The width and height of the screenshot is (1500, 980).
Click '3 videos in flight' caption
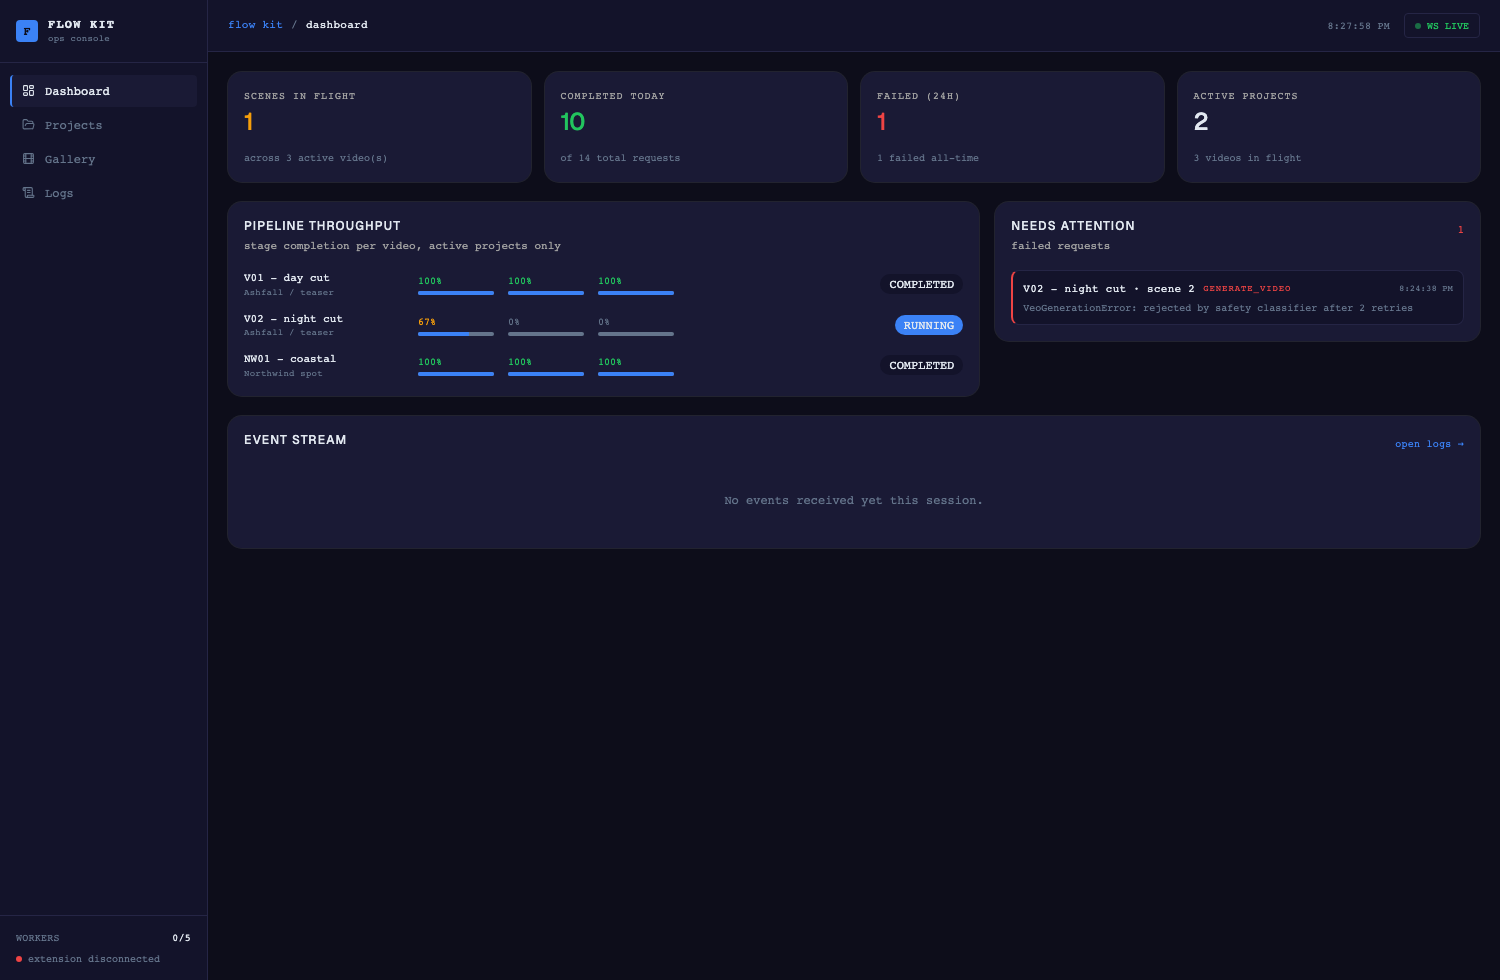[1247, 158]
